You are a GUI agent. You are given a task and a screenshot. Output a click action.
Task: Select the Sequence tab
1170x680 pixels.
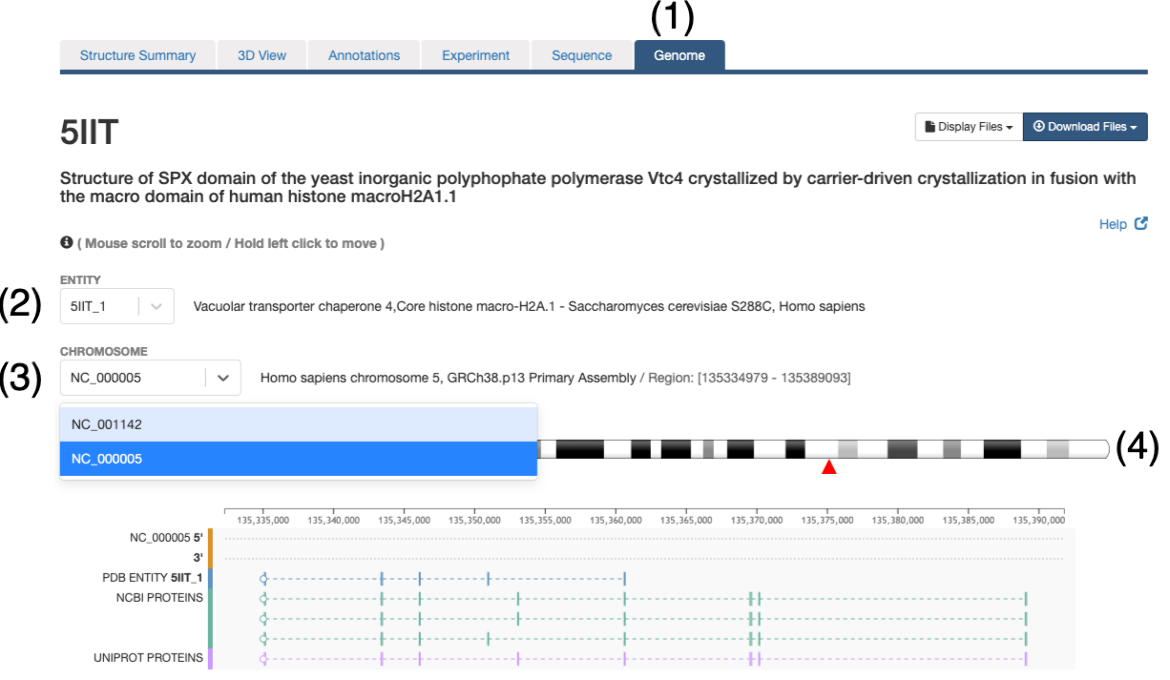coord(581,56)
